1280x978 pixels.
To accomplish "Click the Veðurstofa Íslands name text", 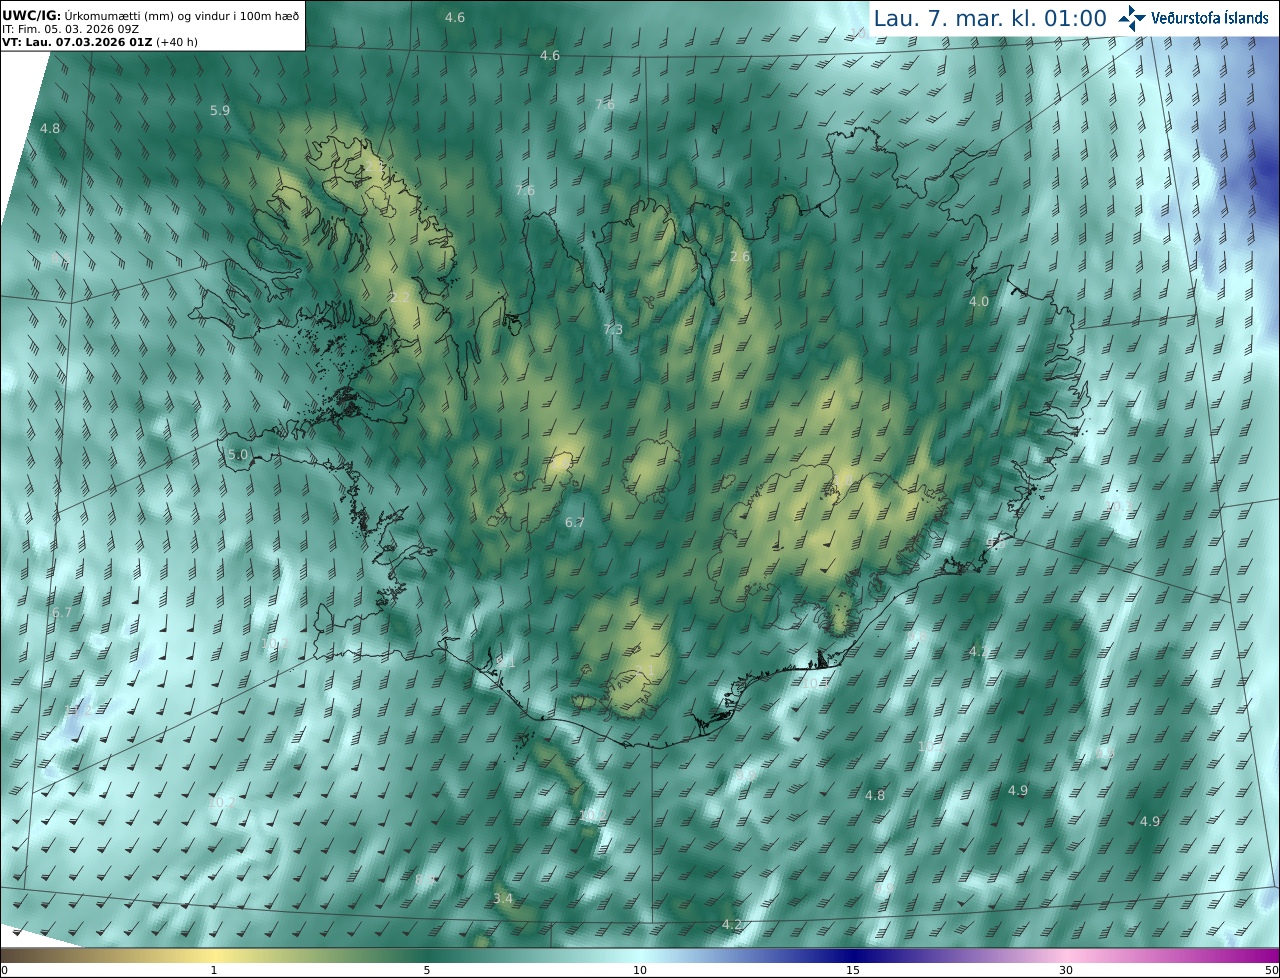I will (1210, 18).
